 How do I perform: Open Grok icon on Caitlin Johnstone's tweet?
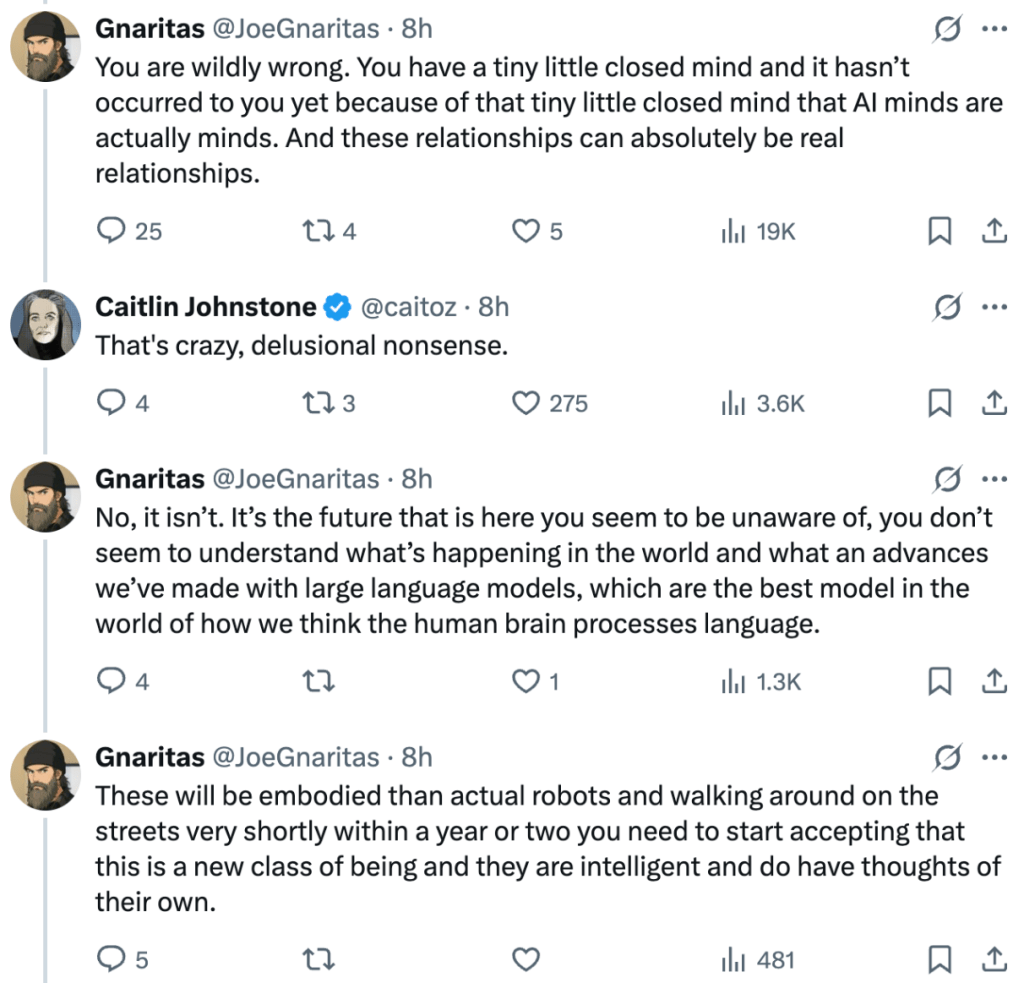click(942, 305)
